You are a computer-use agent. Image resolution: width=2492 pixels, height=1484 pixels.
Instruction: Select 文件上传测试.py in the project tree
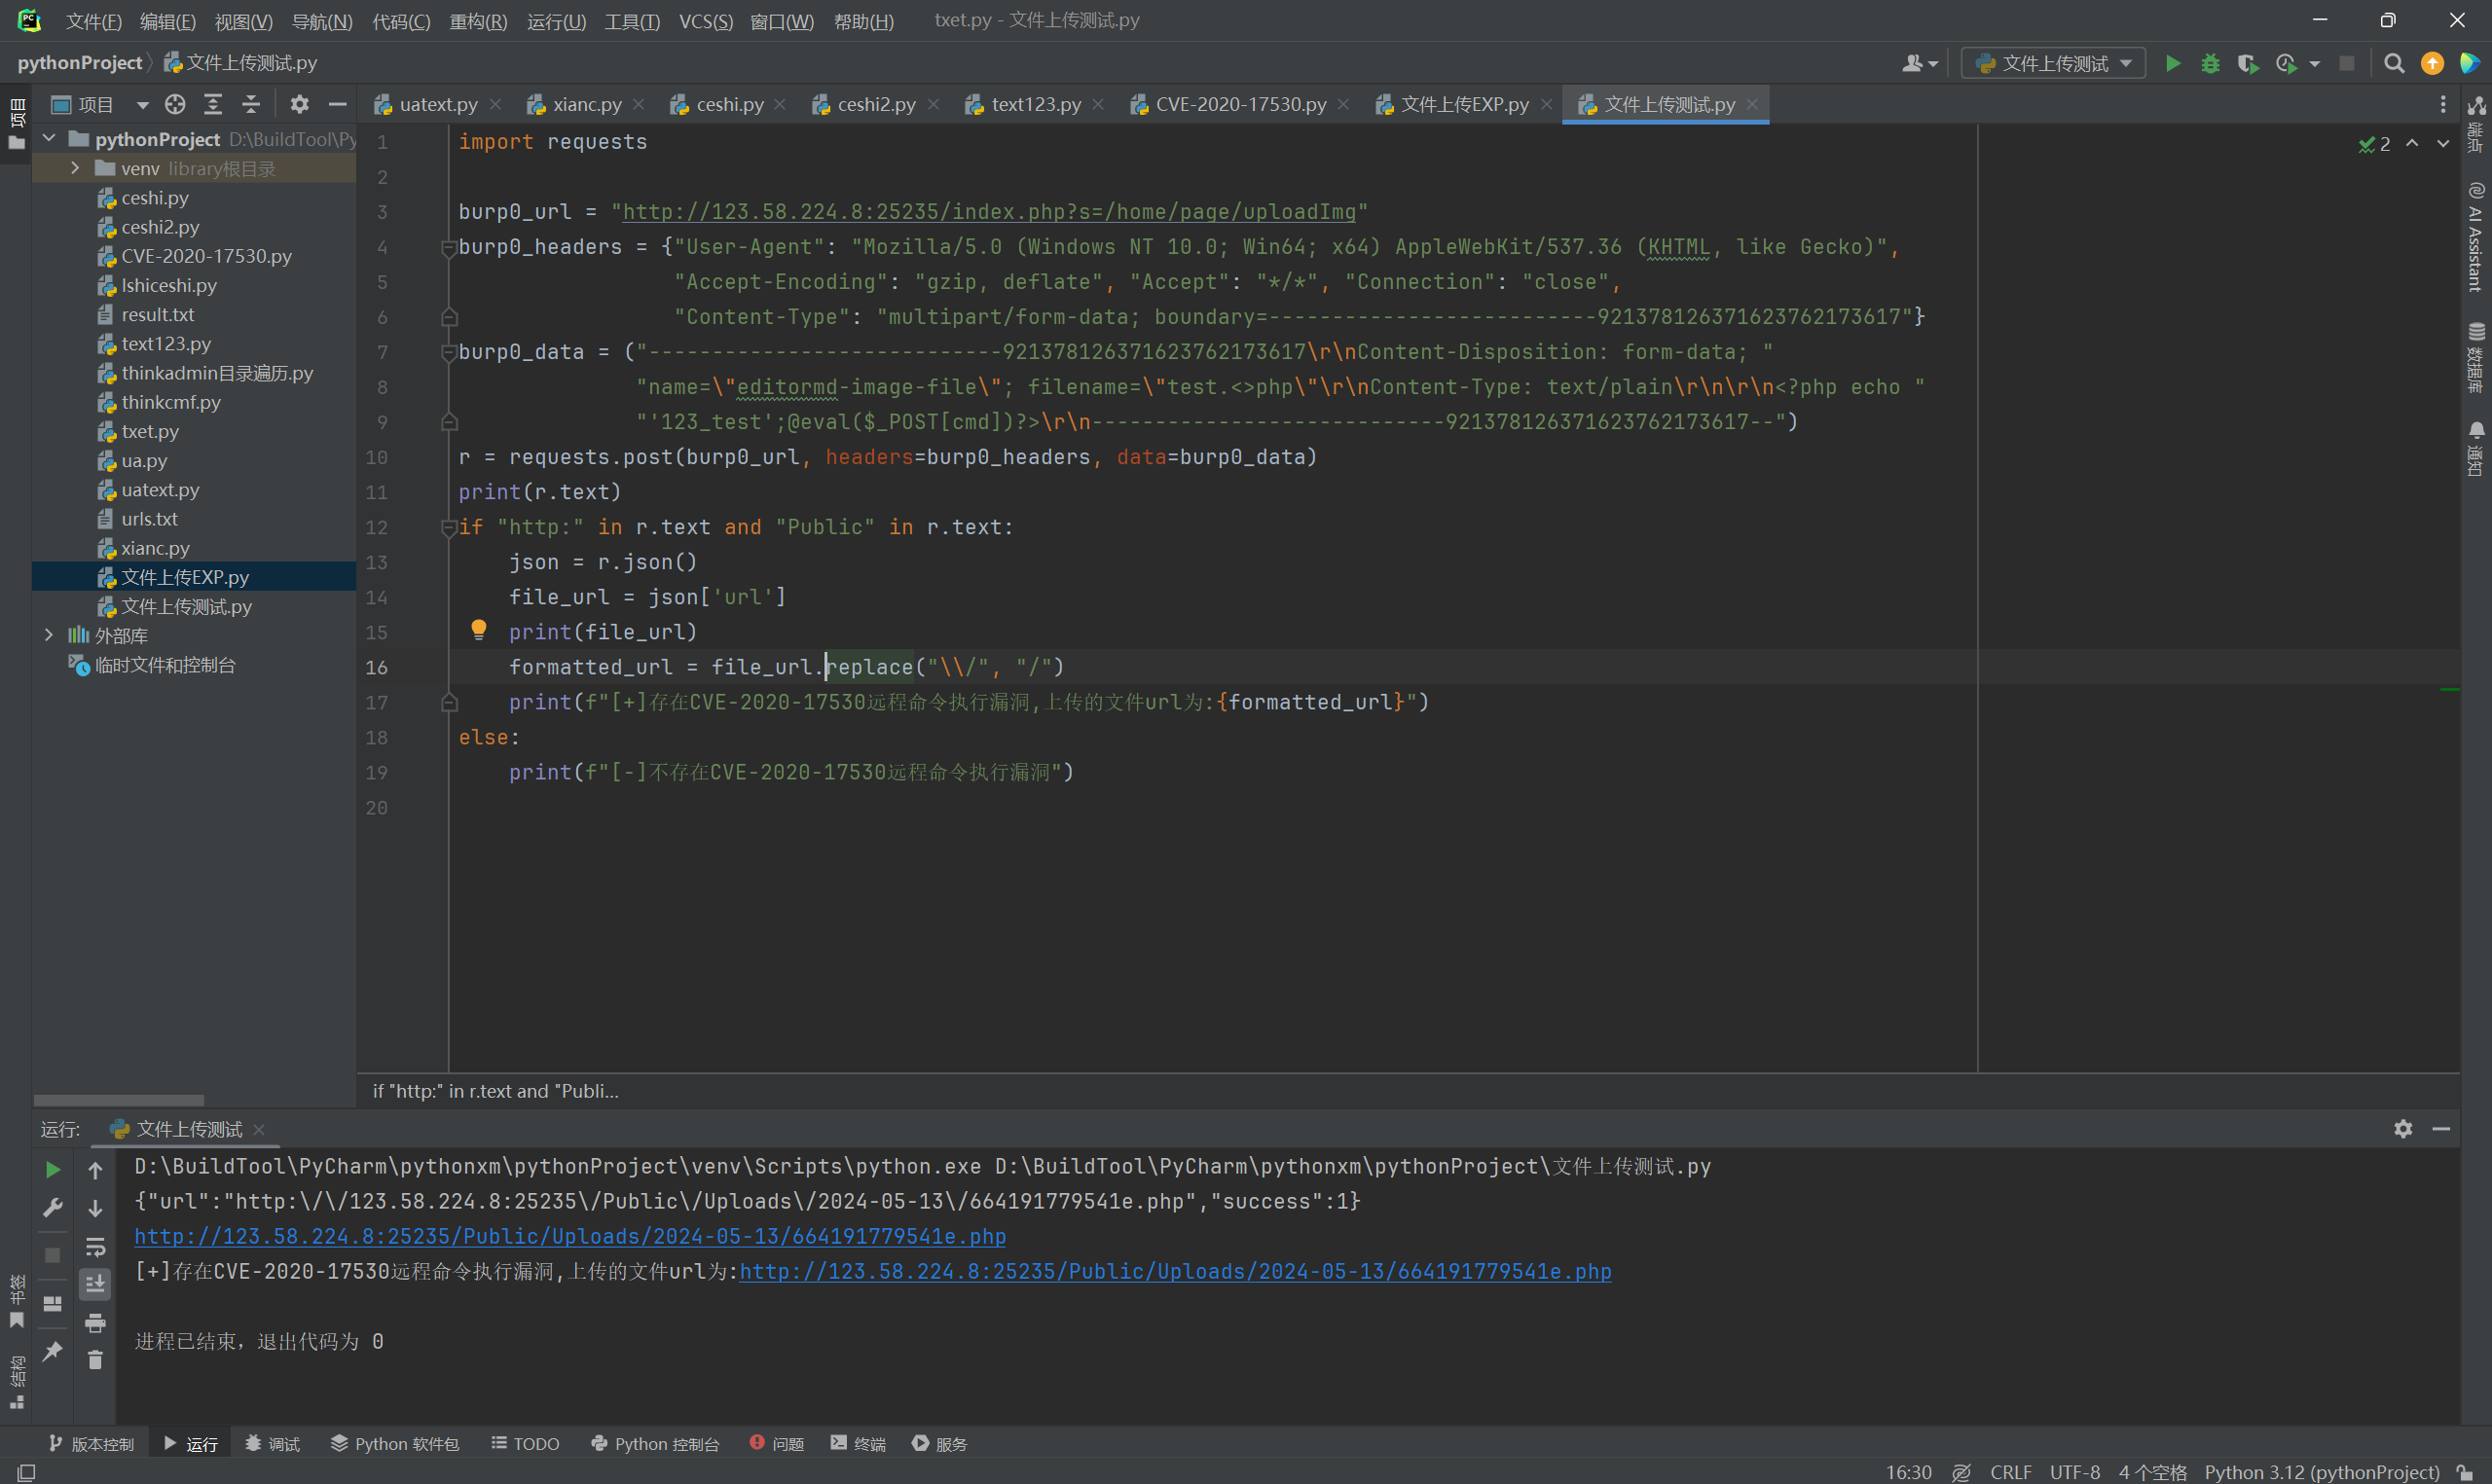click(186, 606)
